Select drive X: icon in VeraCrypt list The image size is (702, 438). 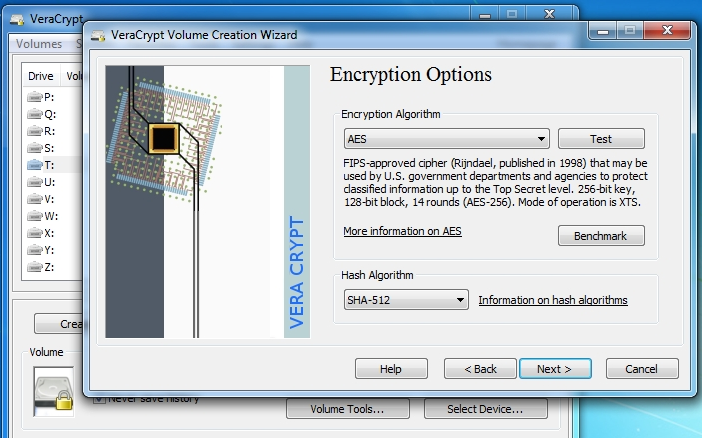34,233
